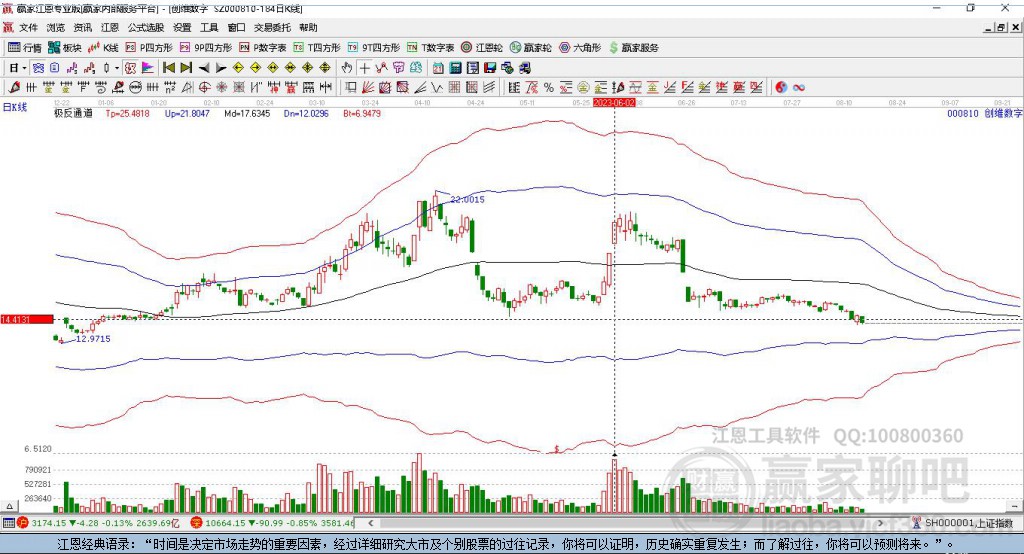Open the 9T四方形 tool
The width and height of the screenshot is (1024, 554).
click(374, 48)
